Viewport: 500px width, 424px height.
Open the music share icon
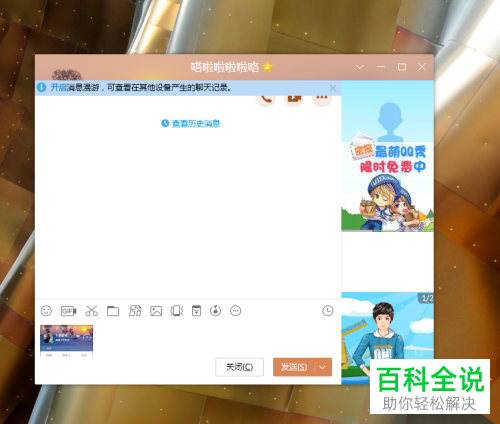coord(215,311)
